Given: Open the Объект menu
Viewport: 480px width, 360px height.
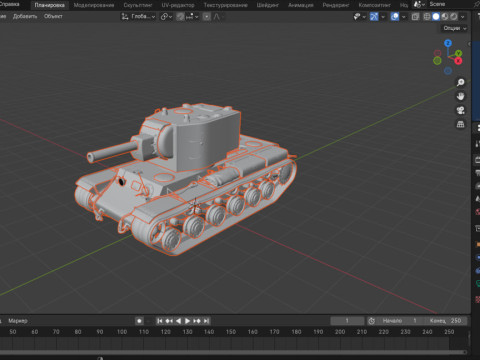Looking at the screenshot, I should pyautogui.click(x=53, y=16).
